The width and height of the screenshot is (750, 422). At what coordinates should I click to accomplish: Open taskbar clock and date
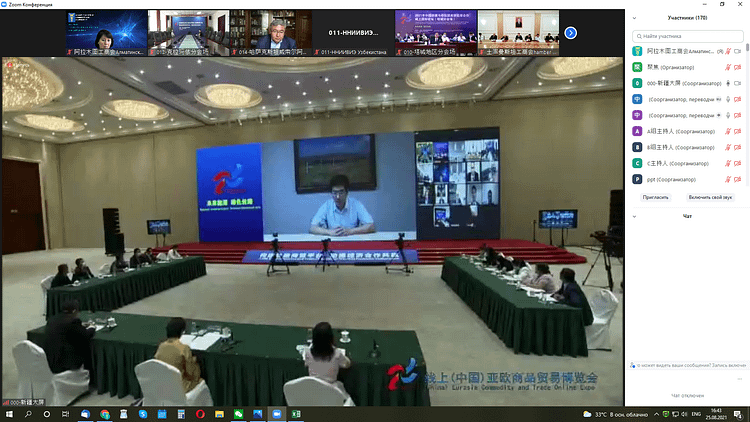[x=716, y=414]
